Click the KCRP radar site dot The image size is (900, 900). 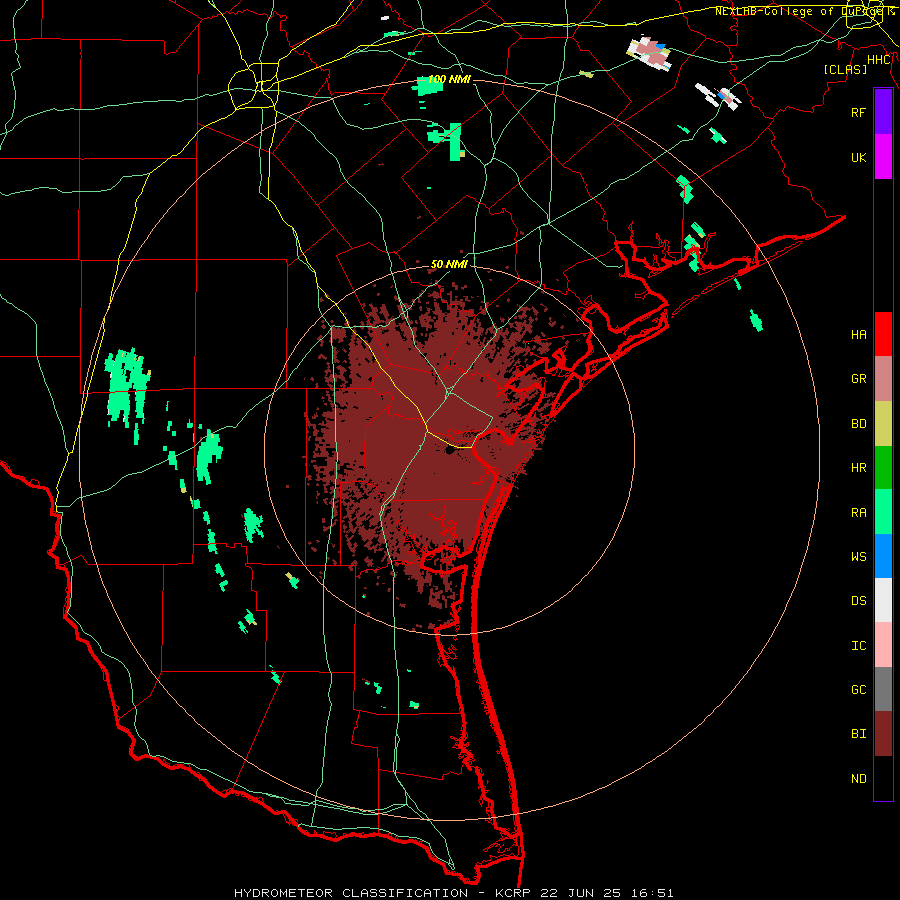click(449, 449)
